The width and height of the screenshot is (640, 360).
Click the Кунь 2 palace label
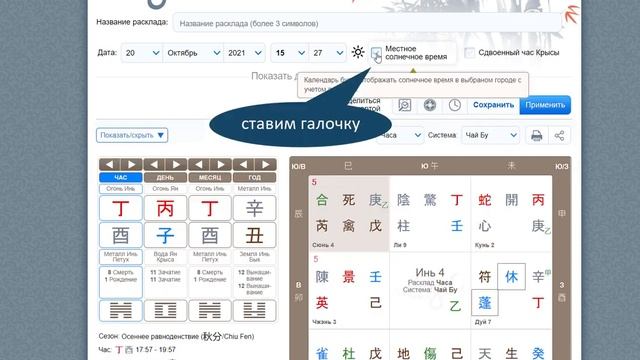(x=484, y=245)
